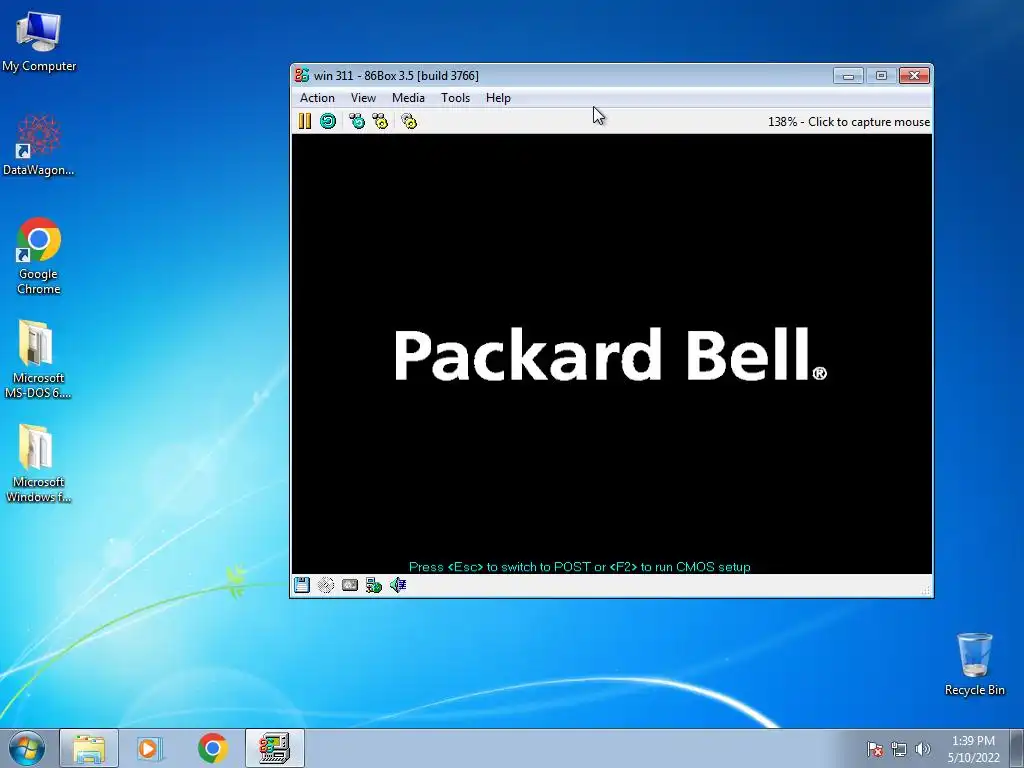Maximize the 86Box window
The height and width of the screenshot is (768, 1024).
pos(881,76)
